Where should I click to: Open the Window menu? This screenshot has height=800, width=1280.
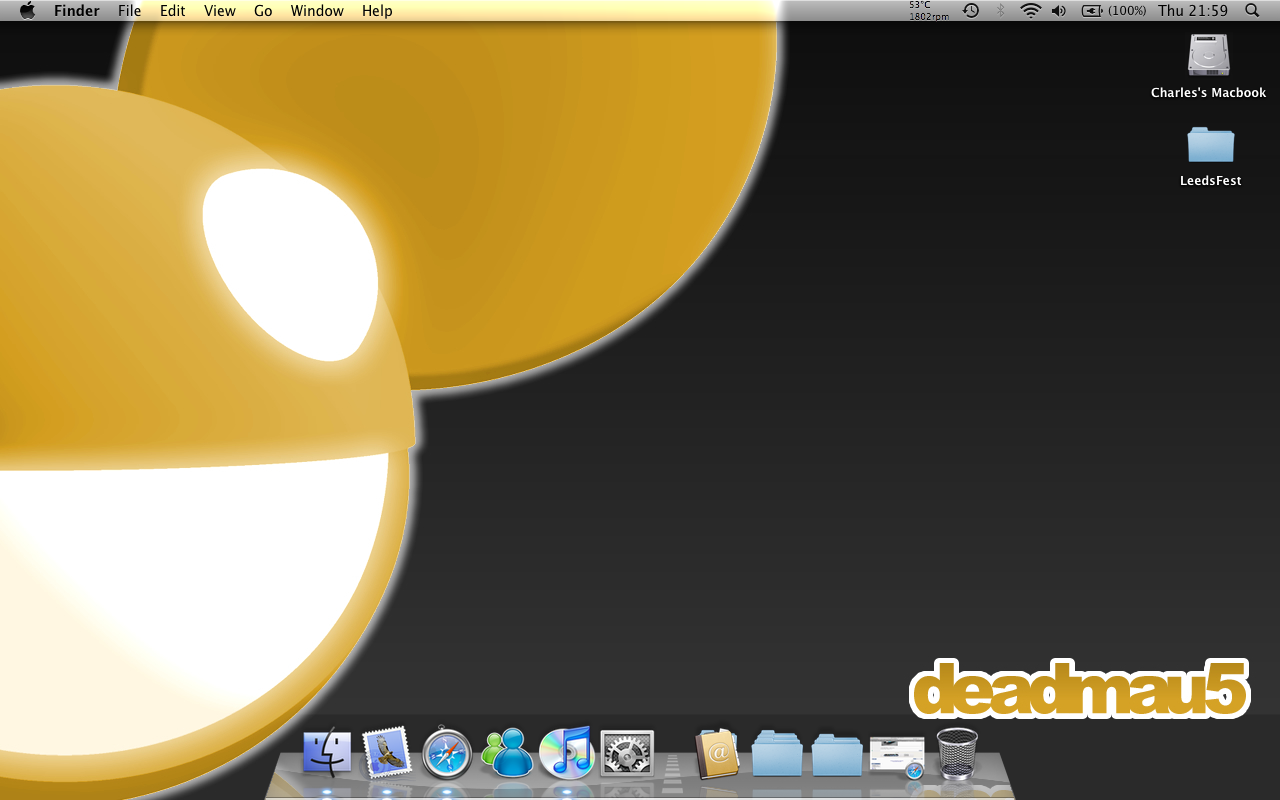pos(317,11)
